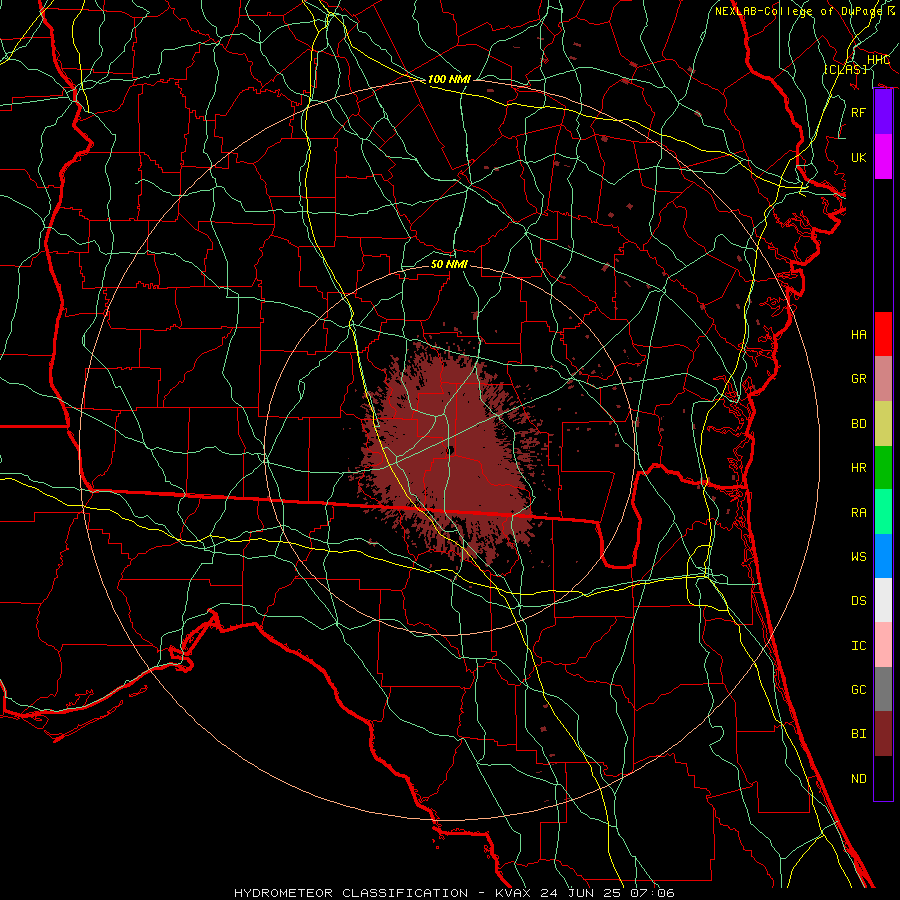Click the HR legend label text
Screen dimensions: 900x900
point(859,468)
